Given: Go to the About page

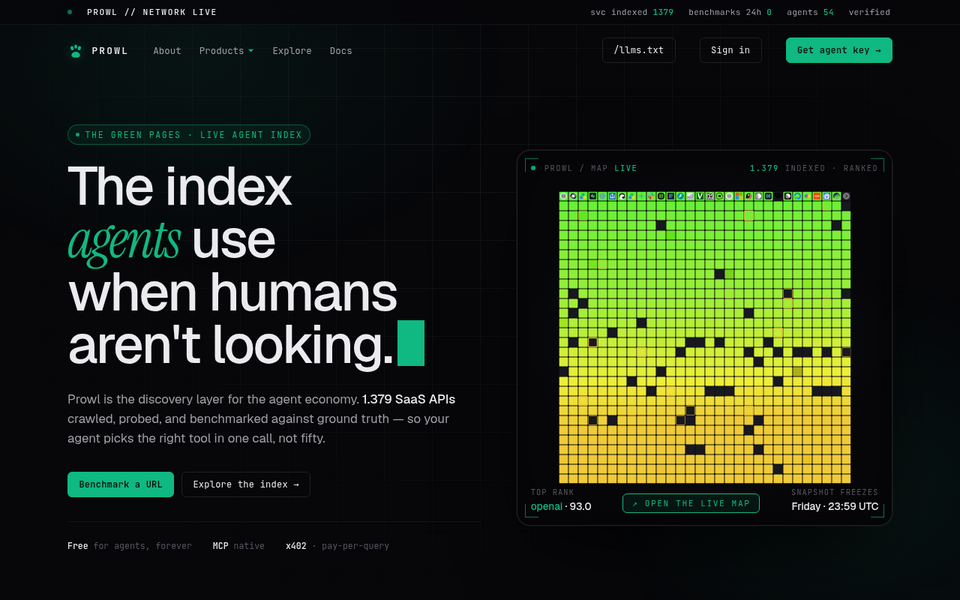Looking at the screenshot, I should [167, 51].
